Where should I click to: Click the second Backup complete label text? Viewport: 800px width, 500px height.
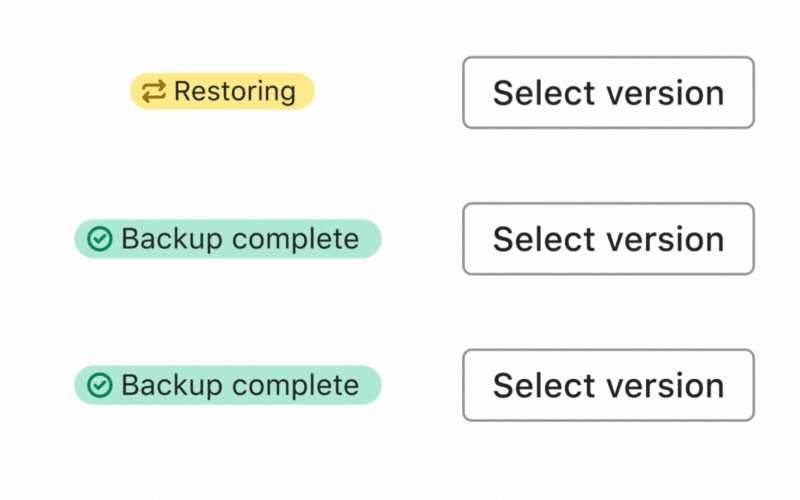pos(240,385)
